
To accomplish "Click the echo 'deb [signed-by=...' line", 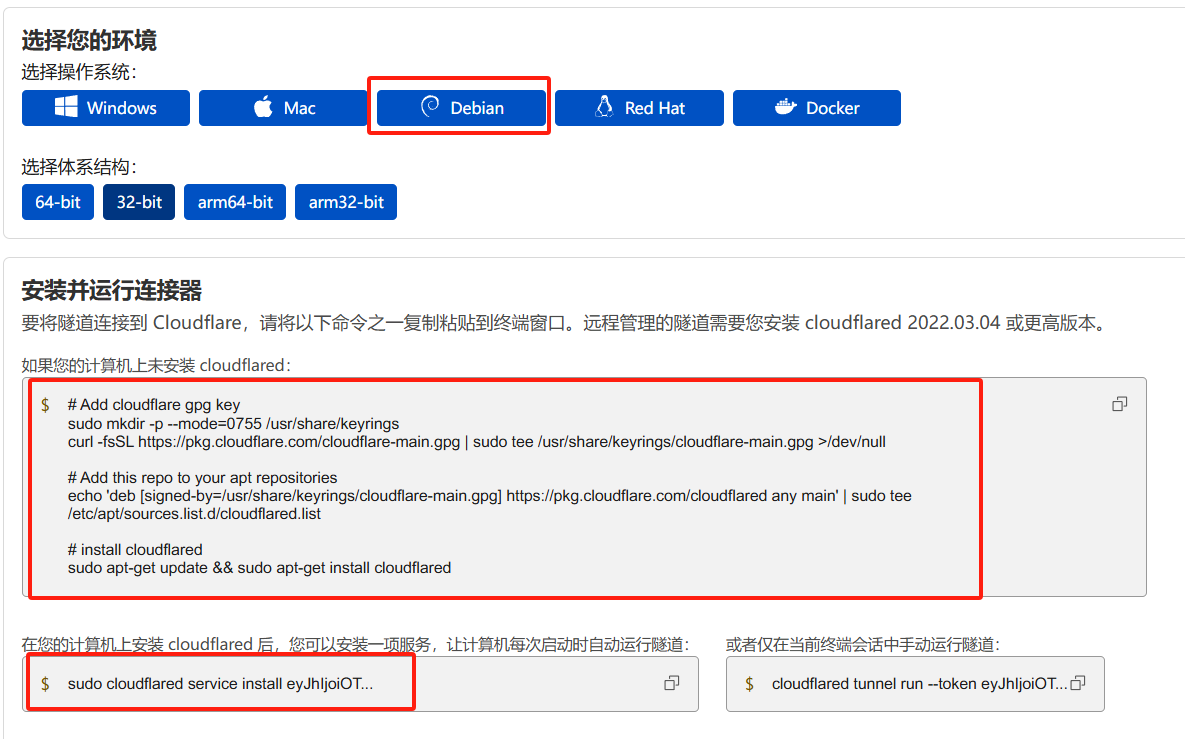I will [489, 495].
